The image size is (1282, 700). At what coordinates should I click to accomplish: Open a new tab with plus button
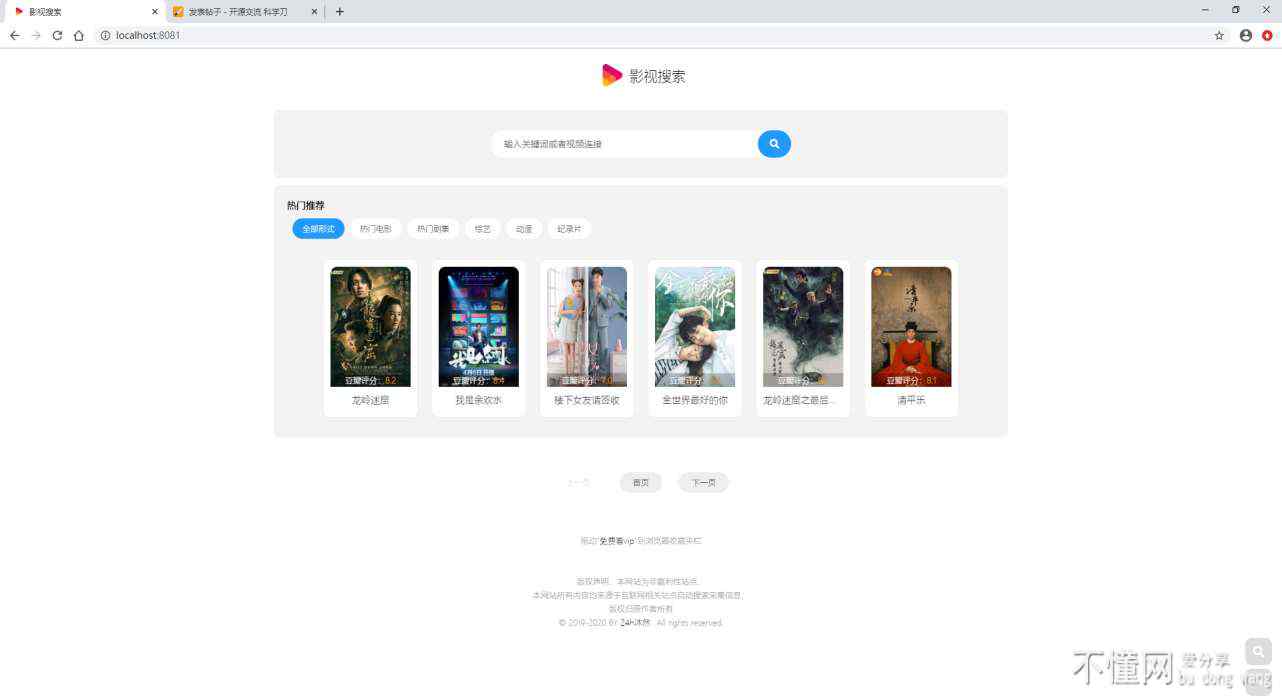(339, 12)
